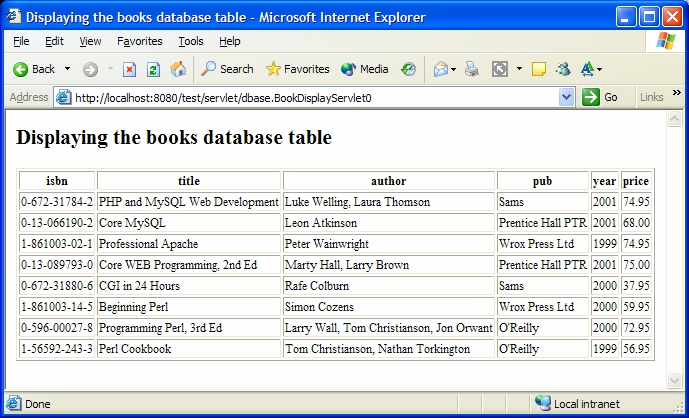Click the year column header
The image size is (689, 418).
click(605, 181)
